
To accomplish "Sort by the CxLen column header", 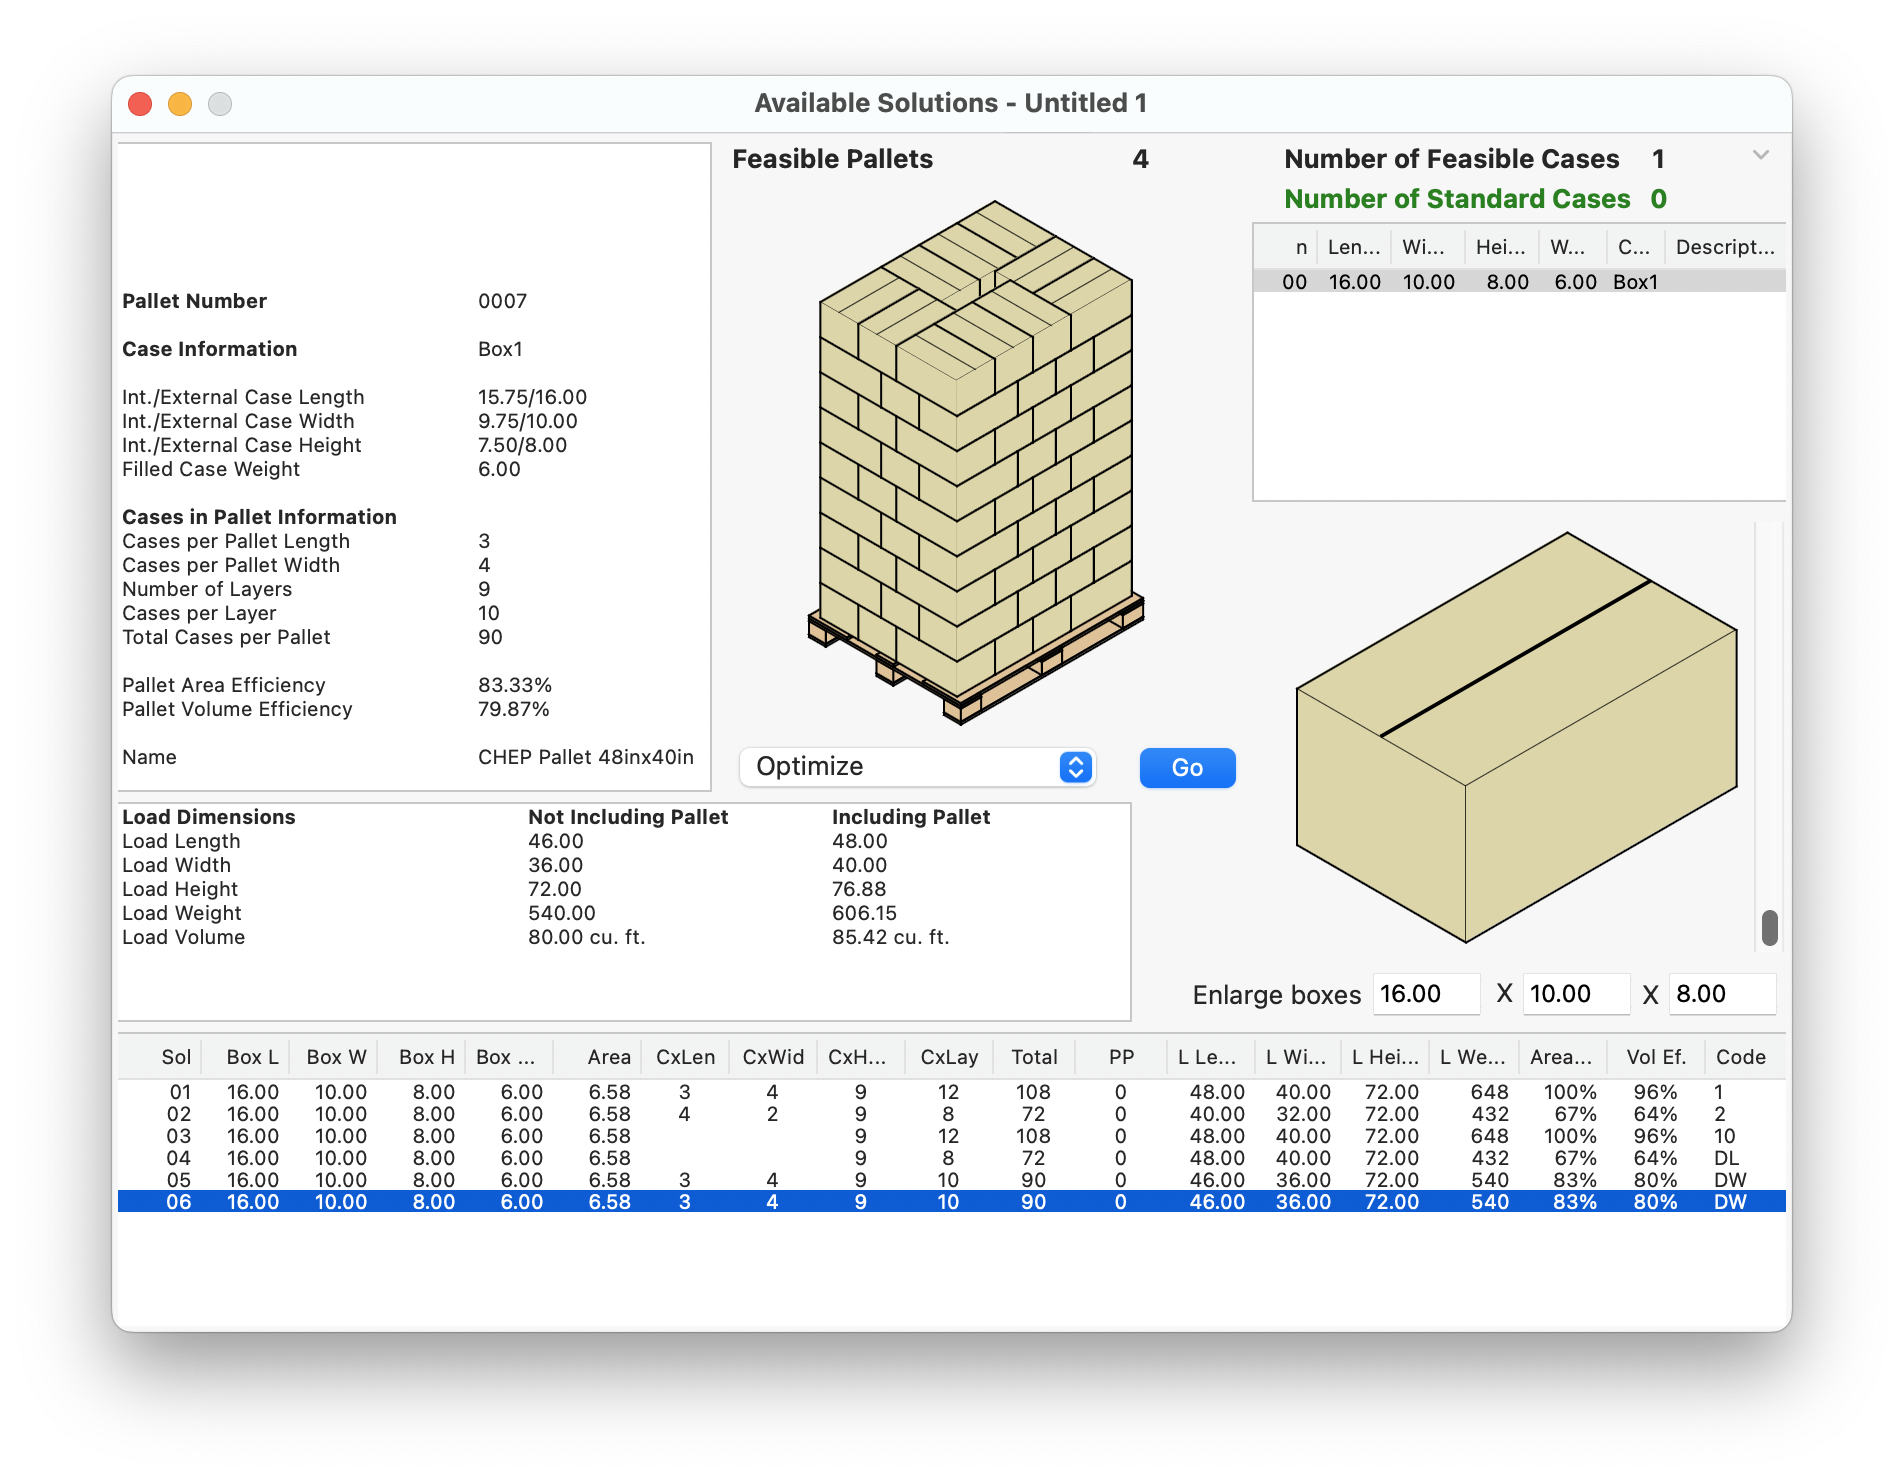I will coord(685,1057).
